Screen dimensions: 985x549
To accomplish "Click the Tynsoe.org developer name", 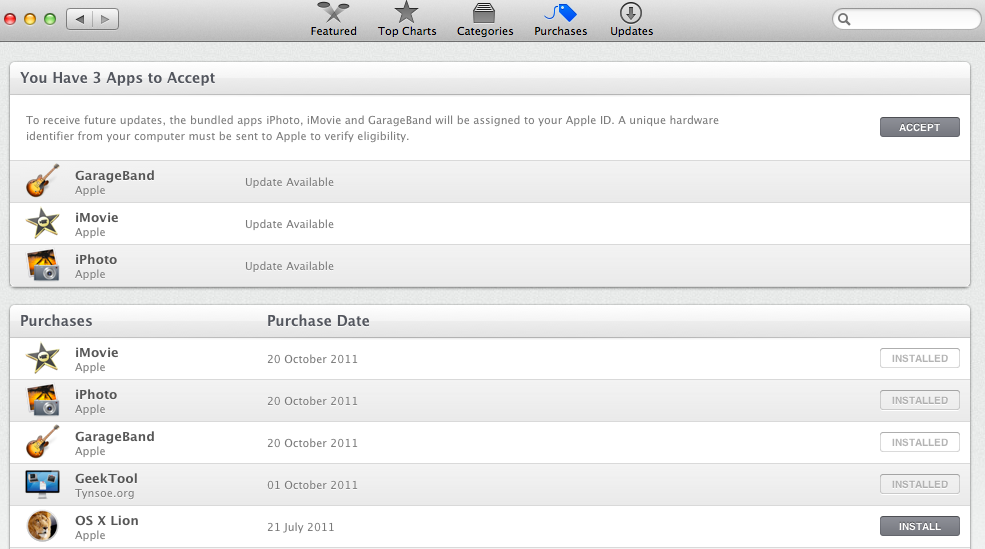I will click(x=104, y=493).
